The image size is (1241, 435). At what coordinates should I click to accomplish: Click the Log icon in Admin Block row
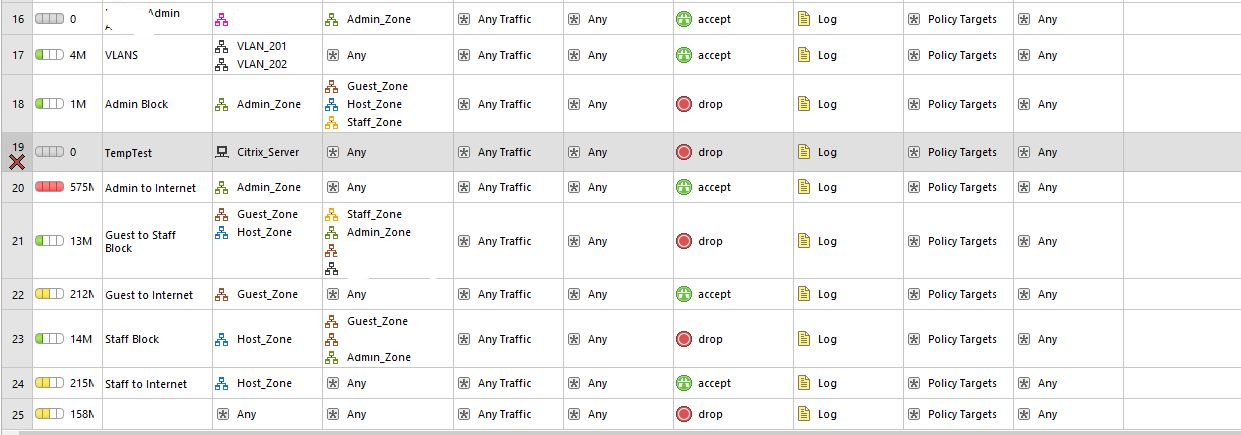coord(805,104)
